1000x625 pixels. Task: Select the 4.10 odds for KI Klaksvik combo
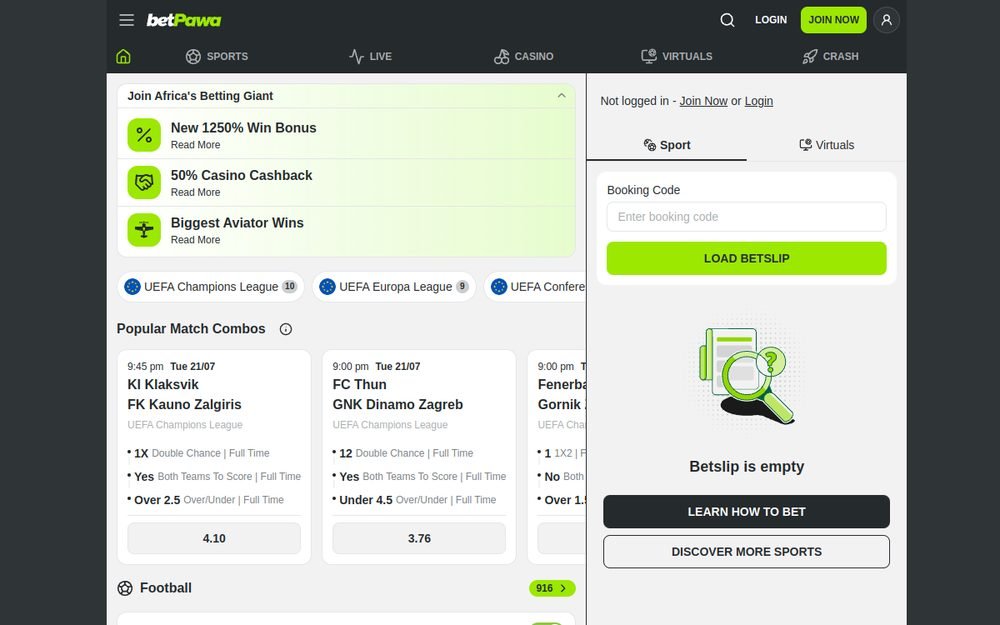click(x=214, y=538)
